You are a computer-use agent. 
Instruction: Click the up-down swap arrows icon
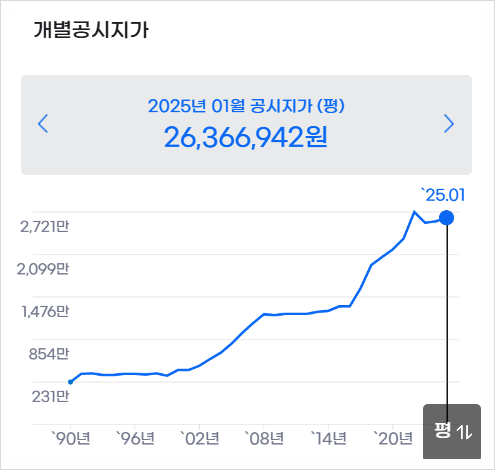point(464,431)
